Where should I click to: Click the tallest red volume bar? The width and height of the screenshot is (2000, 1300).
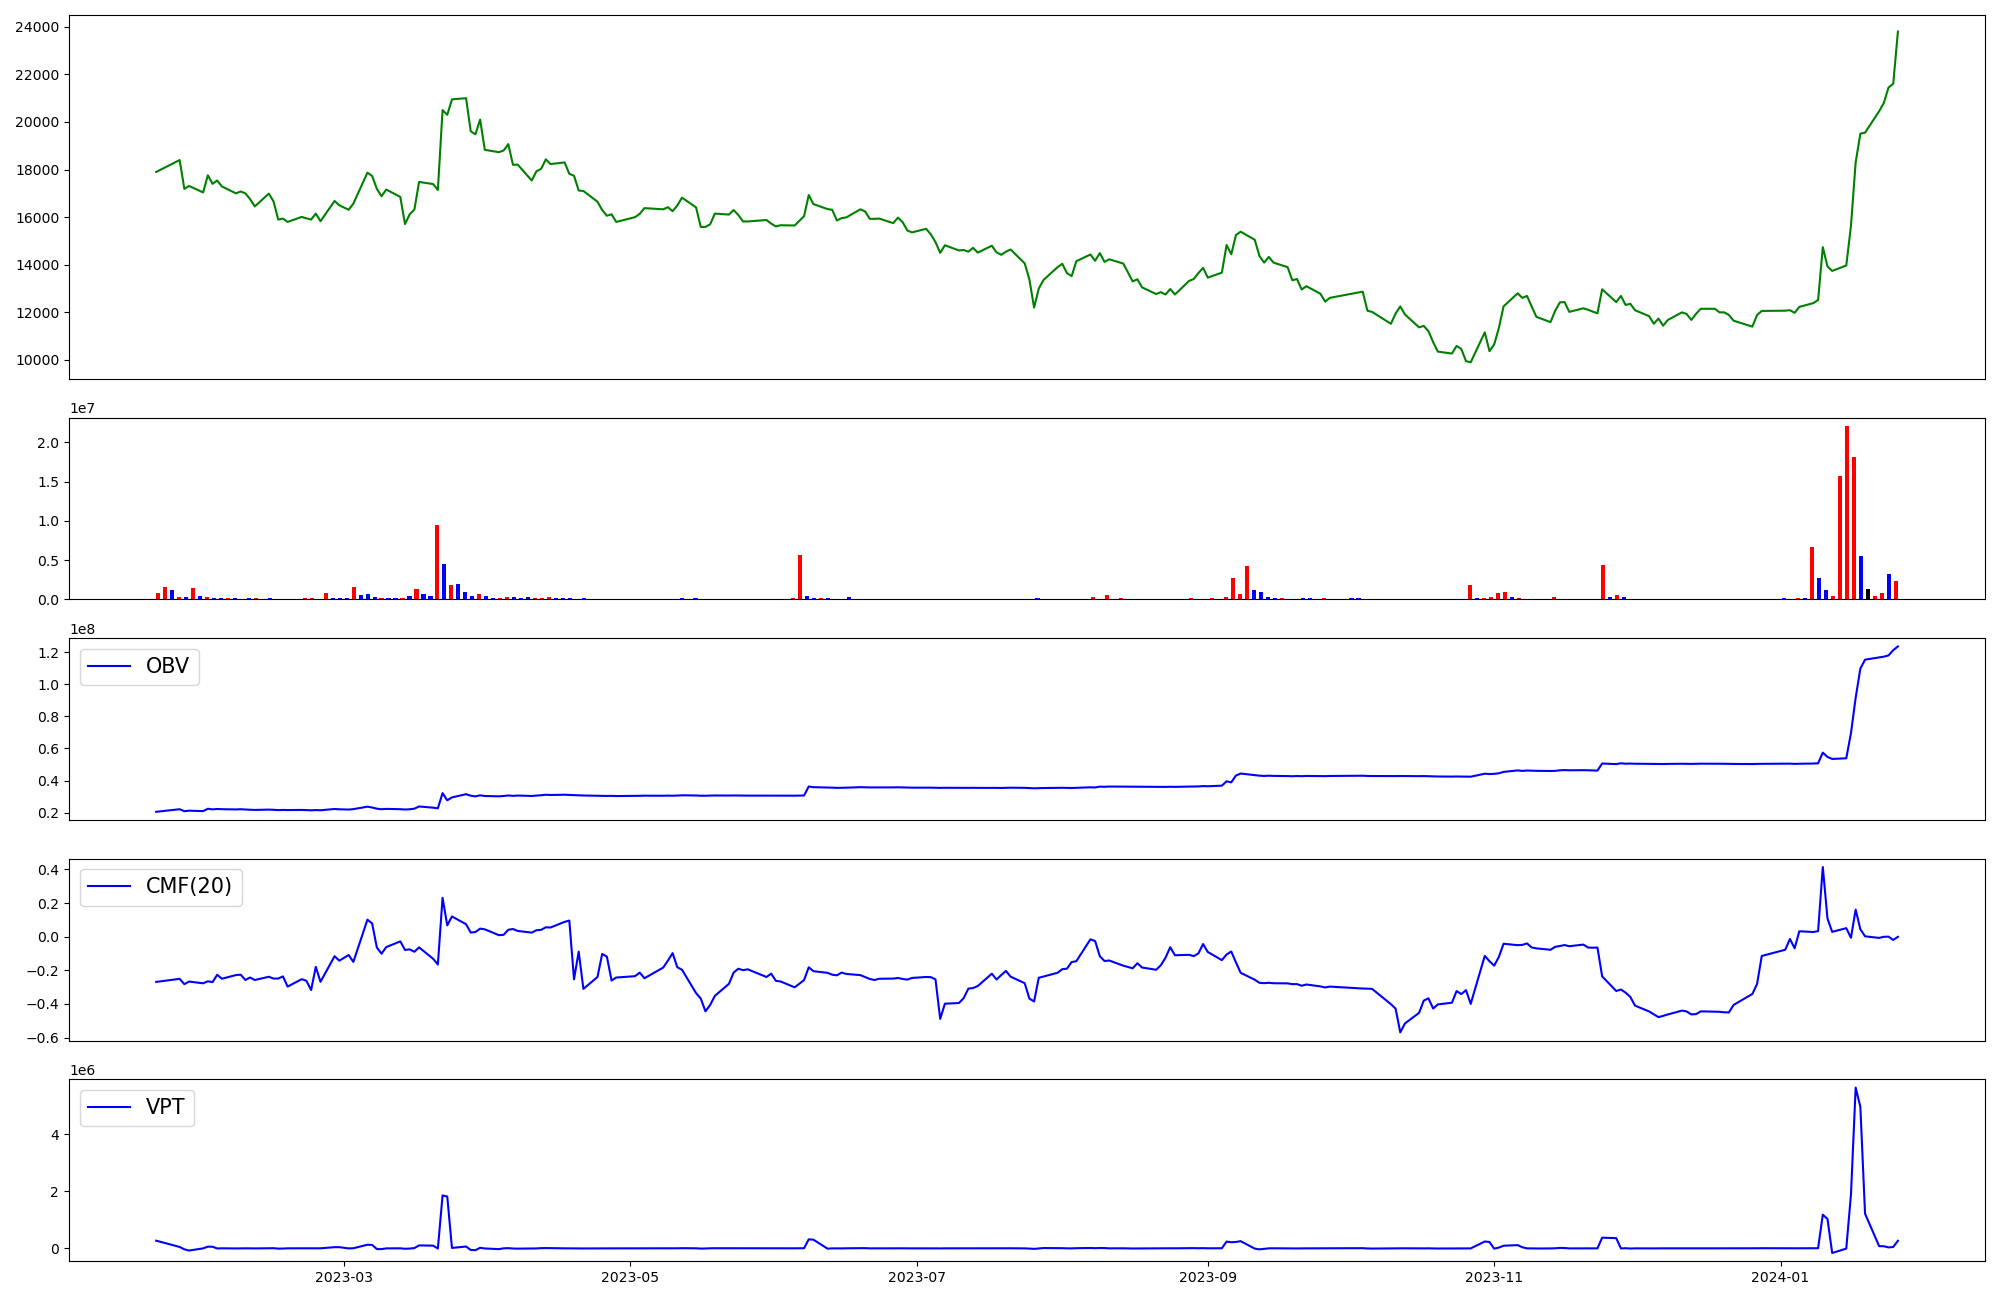point(1847,512)
